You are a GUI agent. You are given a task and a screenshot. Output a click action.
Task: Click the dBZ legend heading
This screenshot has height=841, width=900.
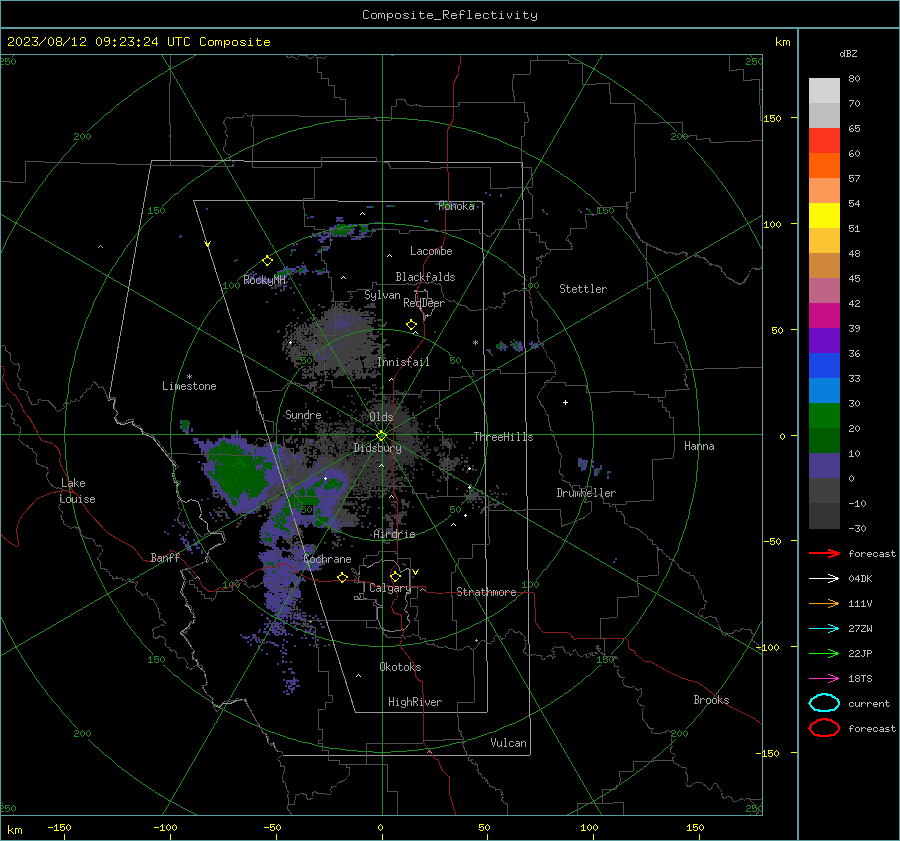click(848, 53)
